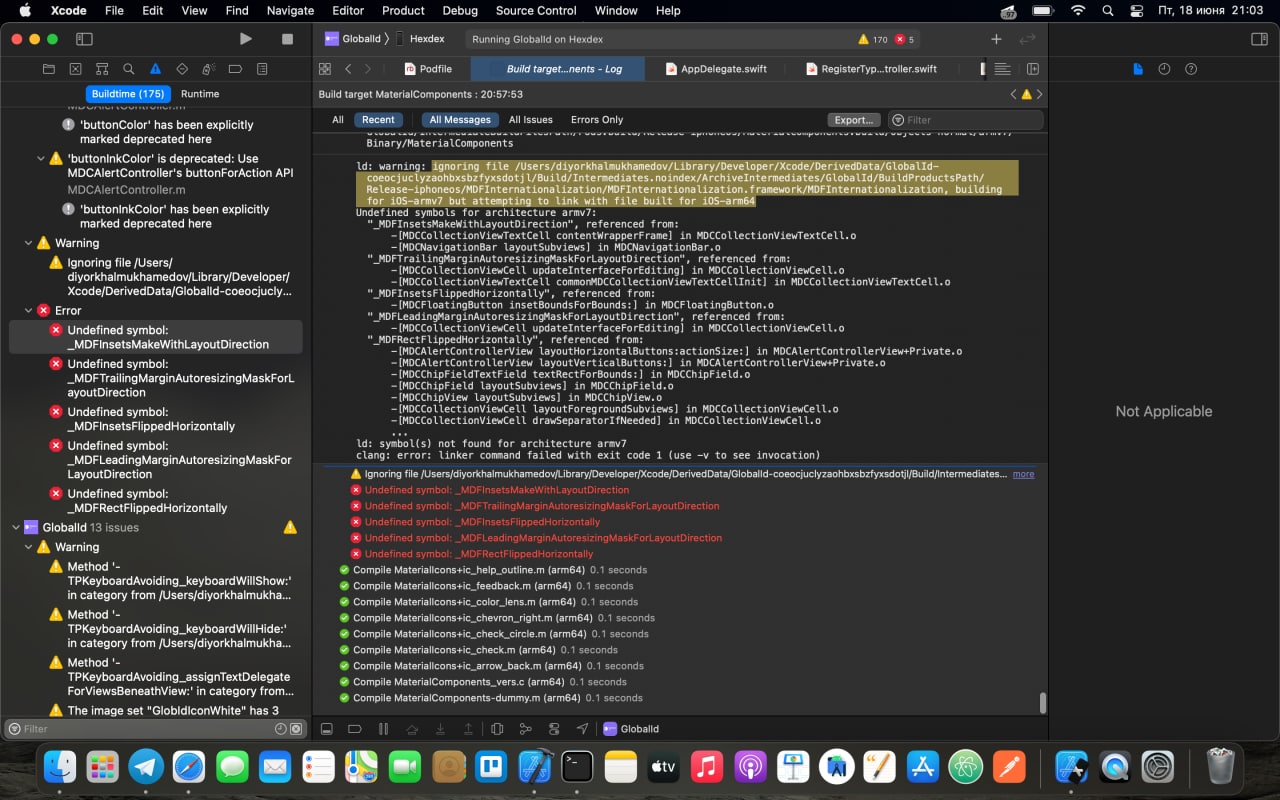Image resolution: width=1280 pixels, height=800 pixels.
Task: Add a new editor tab with plus
Action: [x=996, y=39]
